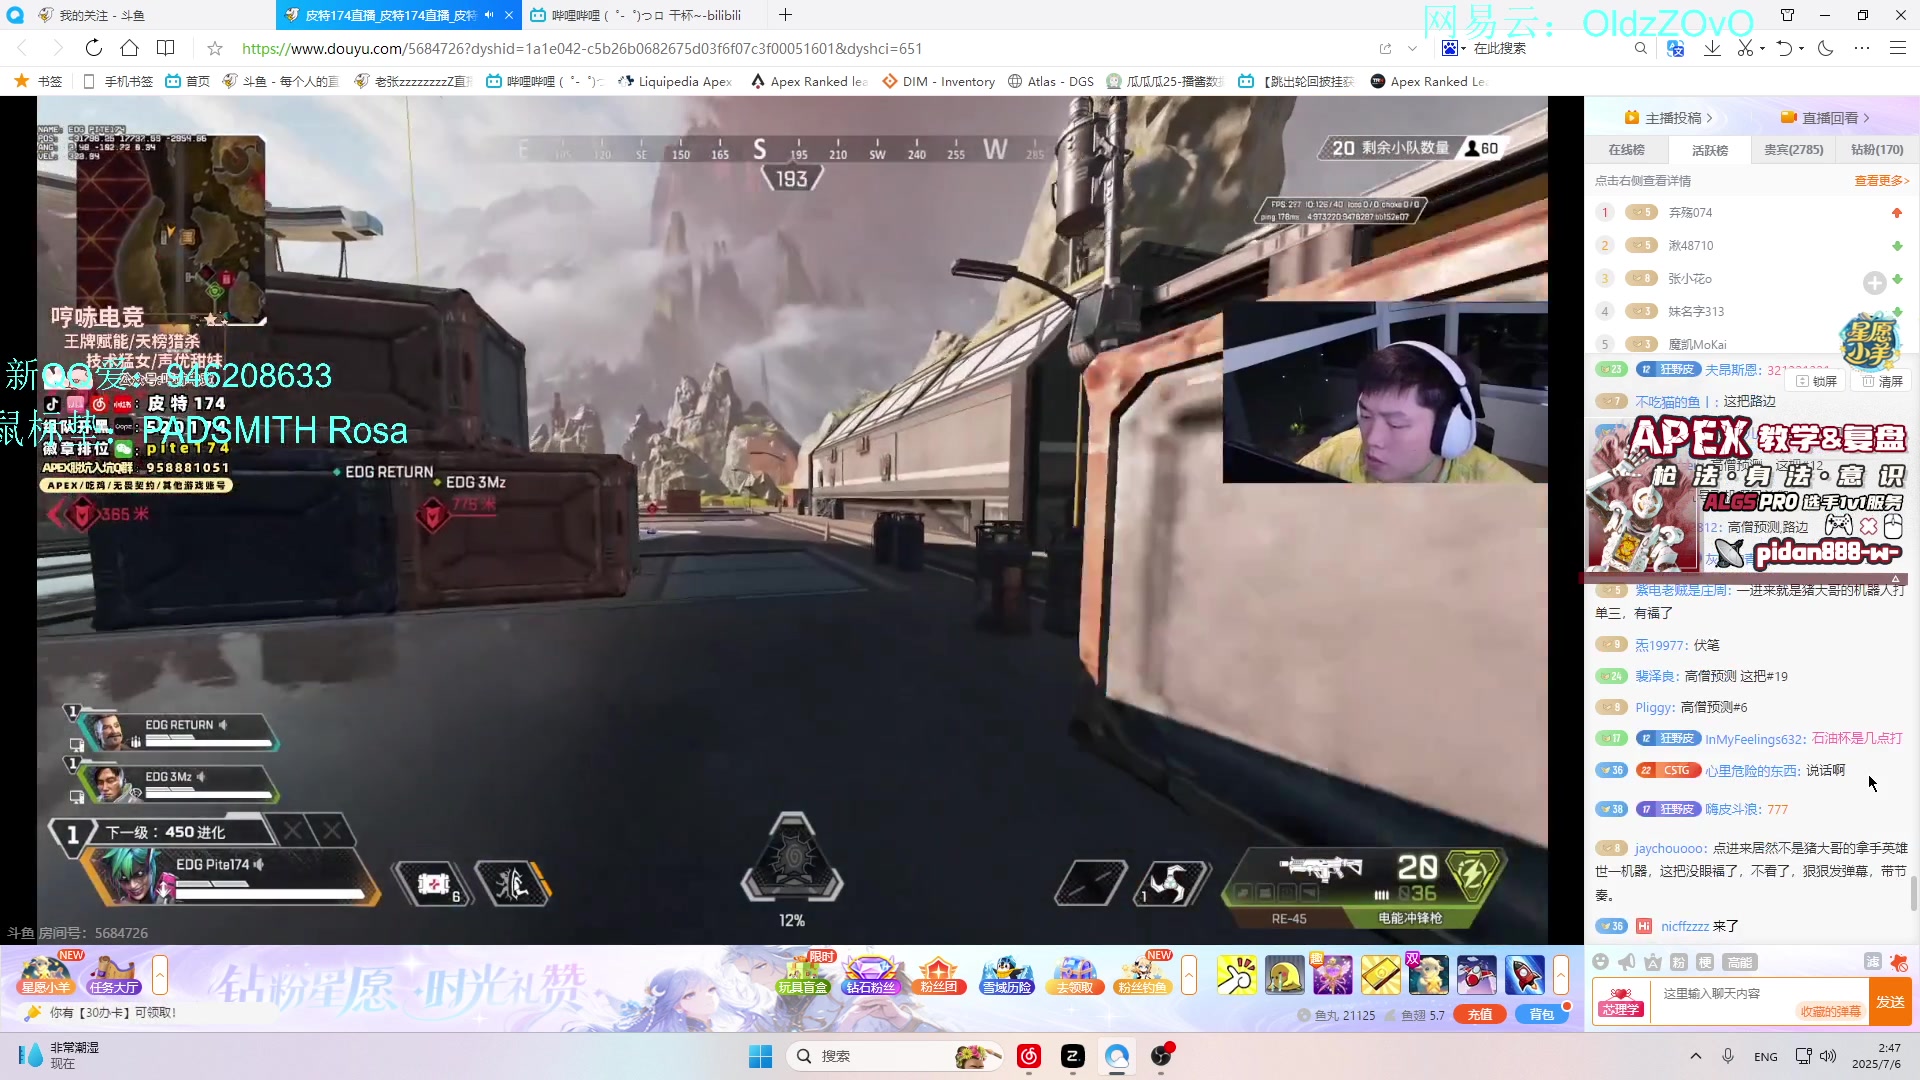Switch to the 哔哩哔哩 bilibili tab
This screenshot has height=1080, width=1920.
click(x=645, y=15)
